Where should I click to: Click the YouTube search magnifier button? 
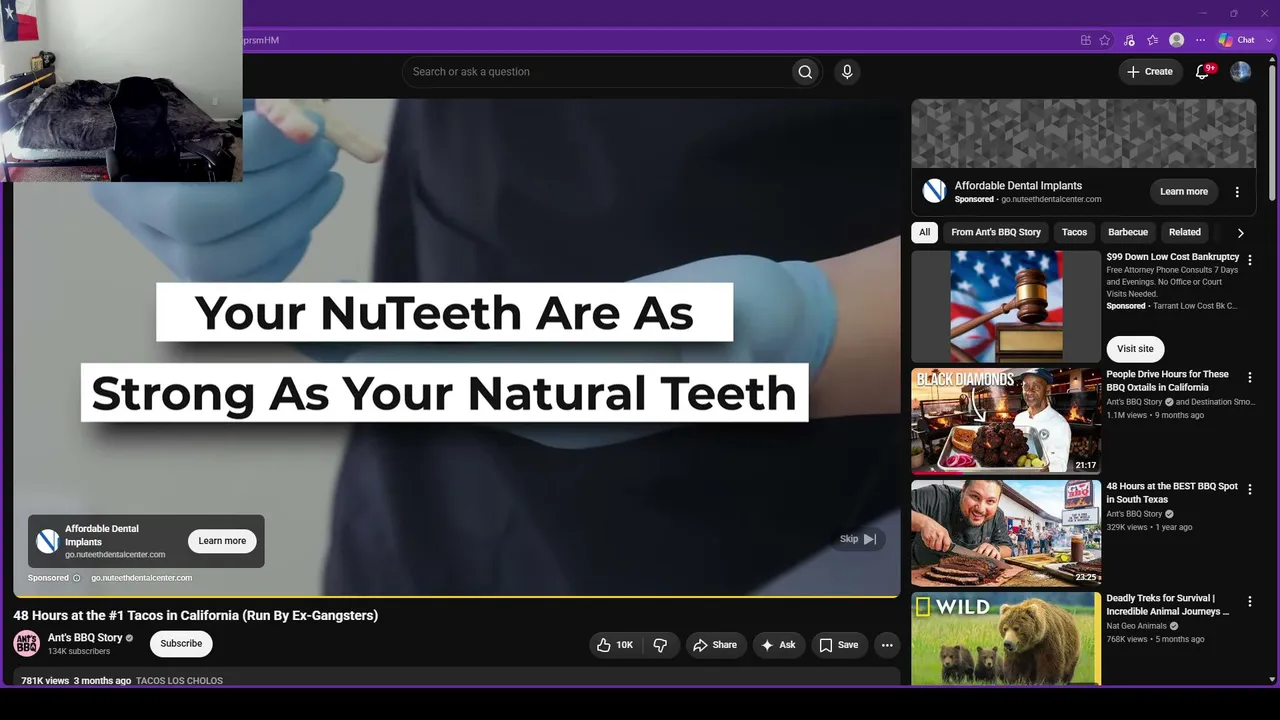click(805, 72)
